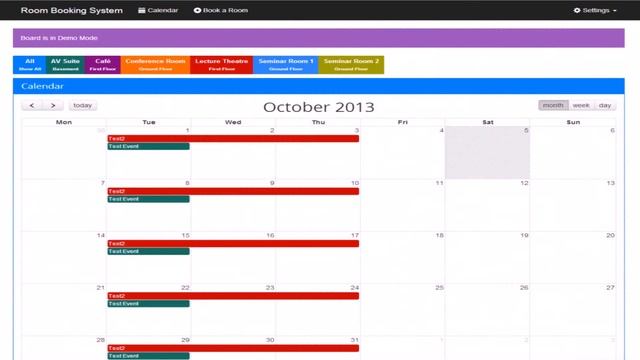
Task: Select the Sunday October 6 day cell
Action: (x=573, y=153)
